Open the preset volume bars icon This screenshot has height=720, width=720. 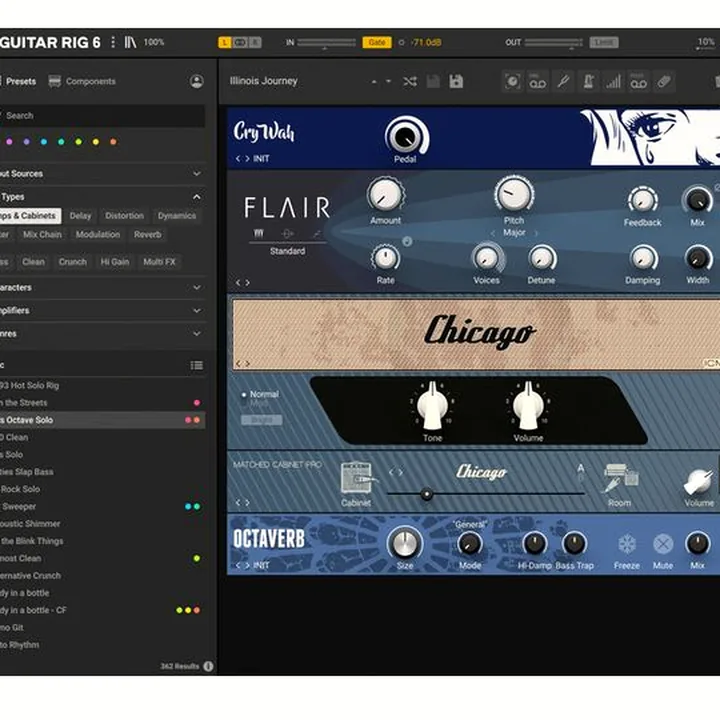613,82
